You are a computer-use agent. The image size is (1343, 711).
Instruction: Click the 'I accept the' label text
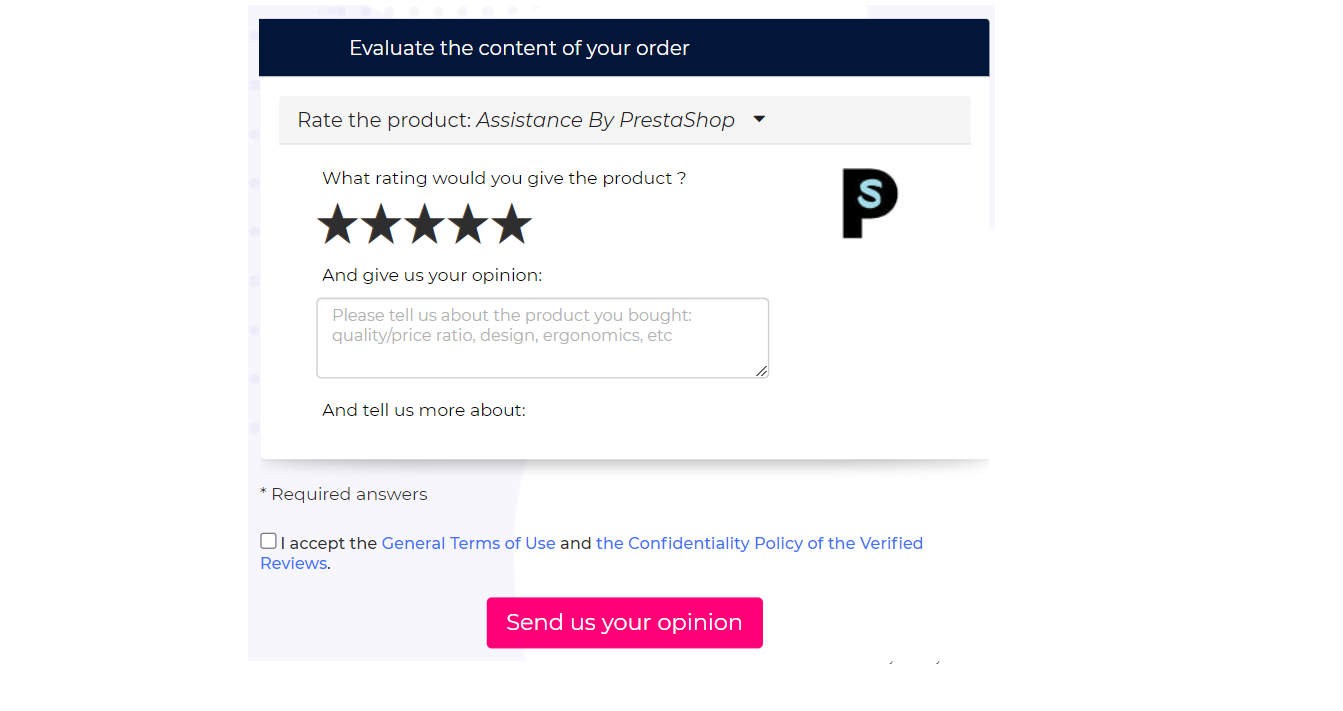point(328,543)
